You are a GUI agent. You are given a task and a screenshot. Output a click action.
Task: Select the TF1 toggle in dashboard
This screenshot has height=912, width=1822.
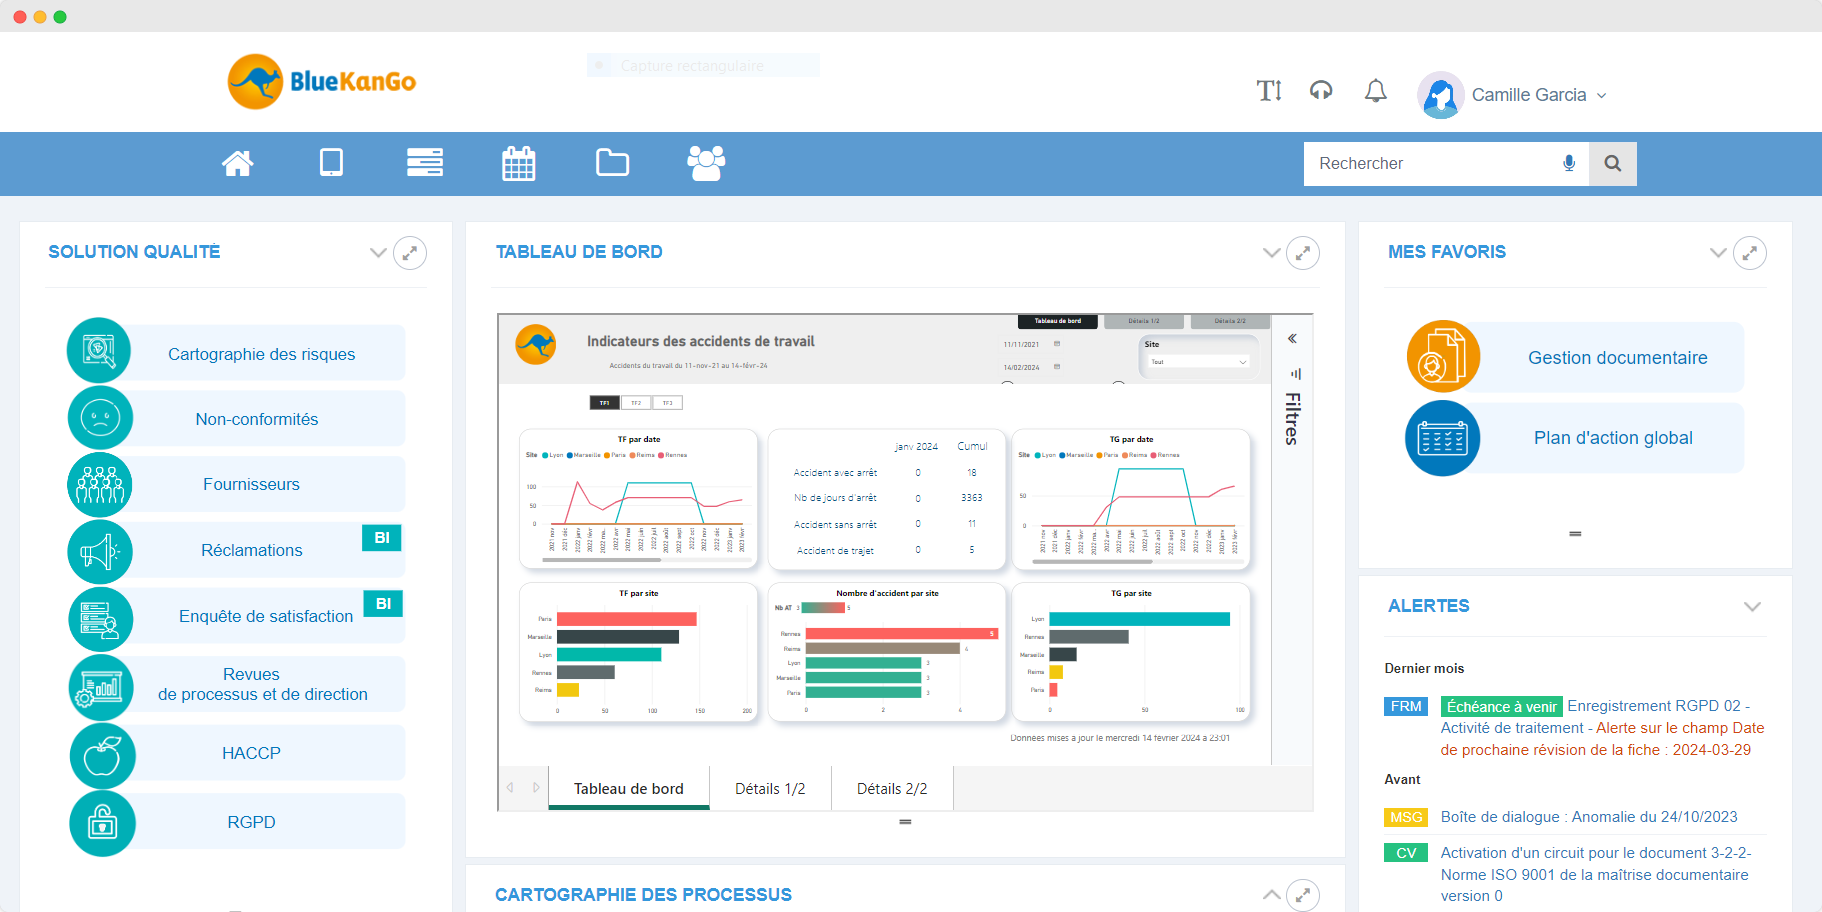(x=605, y=403)
